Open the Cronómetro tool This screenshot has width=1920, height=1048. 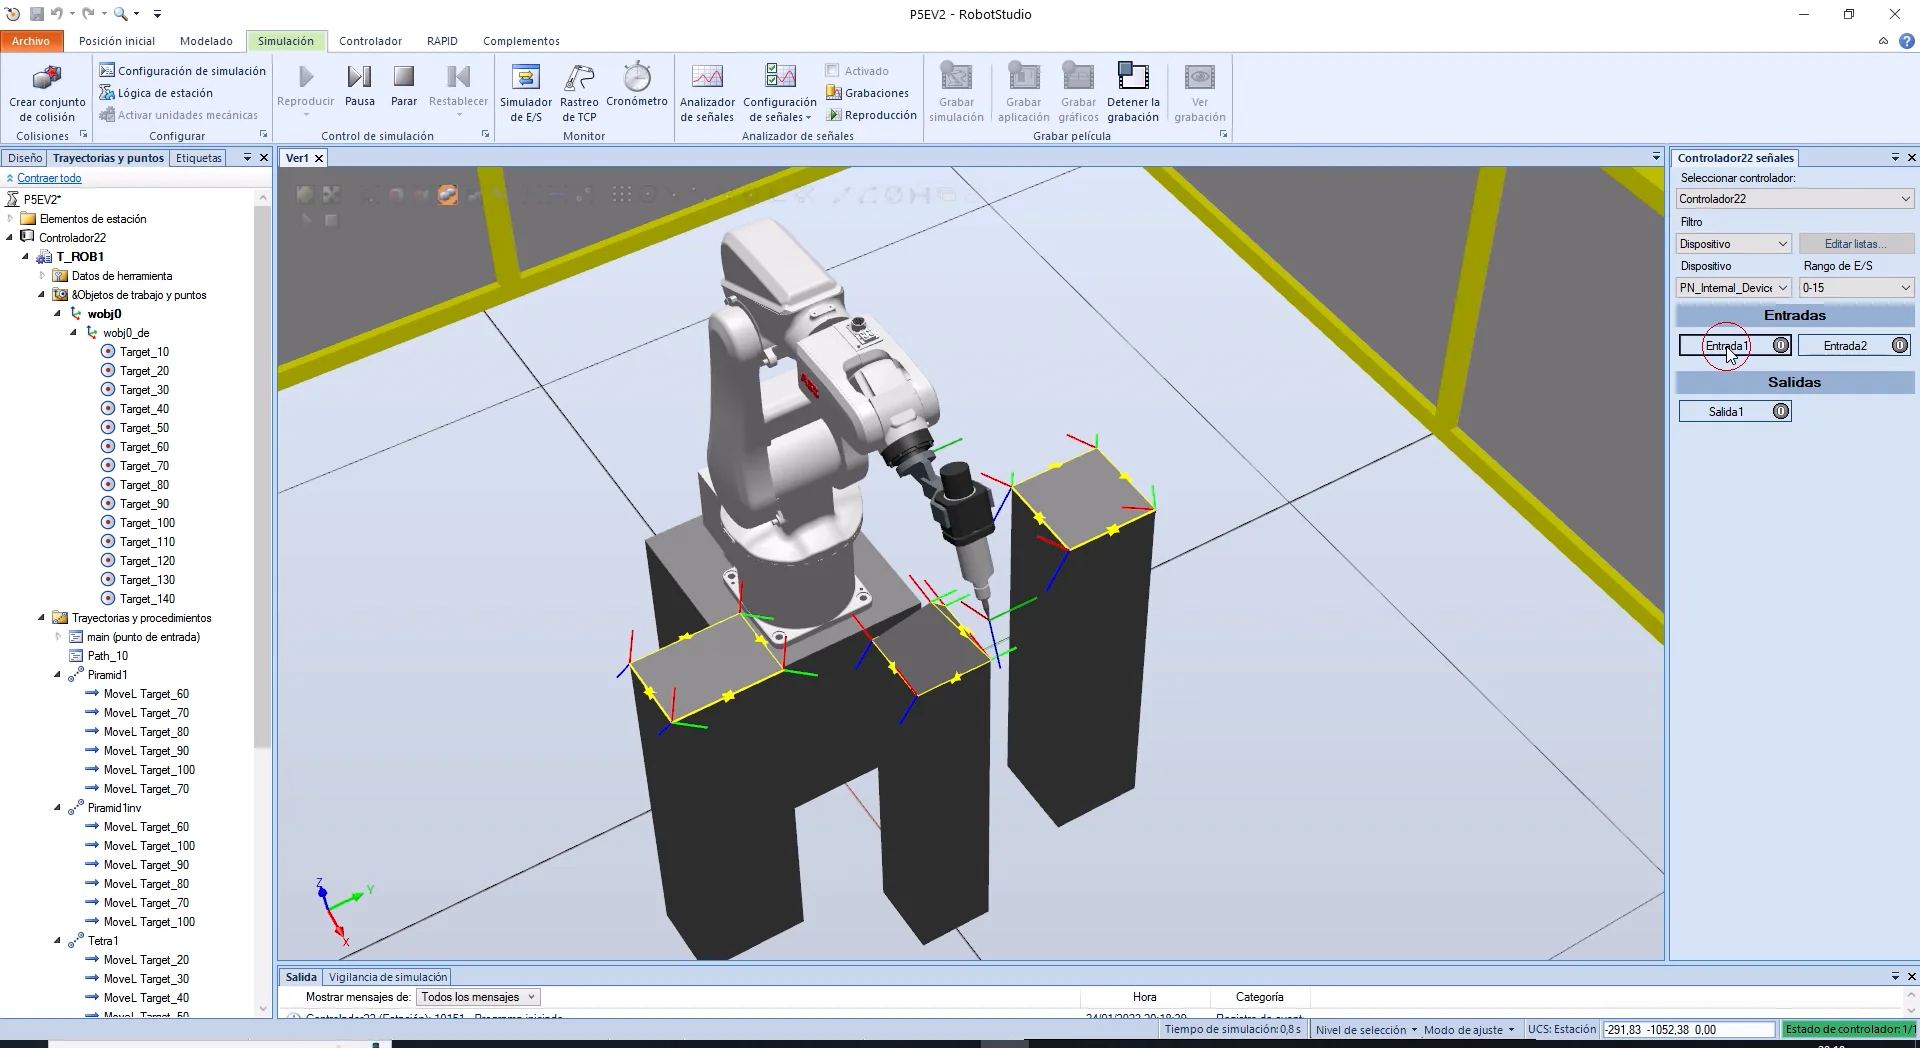[x=637, y=87]
